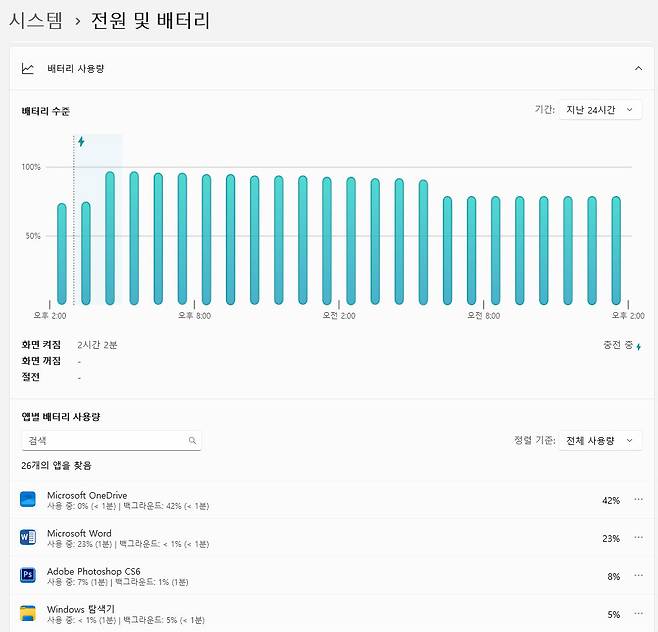Click the Microsoft OneDrive app icon
658x632 pixels.
pyautogui.click(x=28, y=499)
